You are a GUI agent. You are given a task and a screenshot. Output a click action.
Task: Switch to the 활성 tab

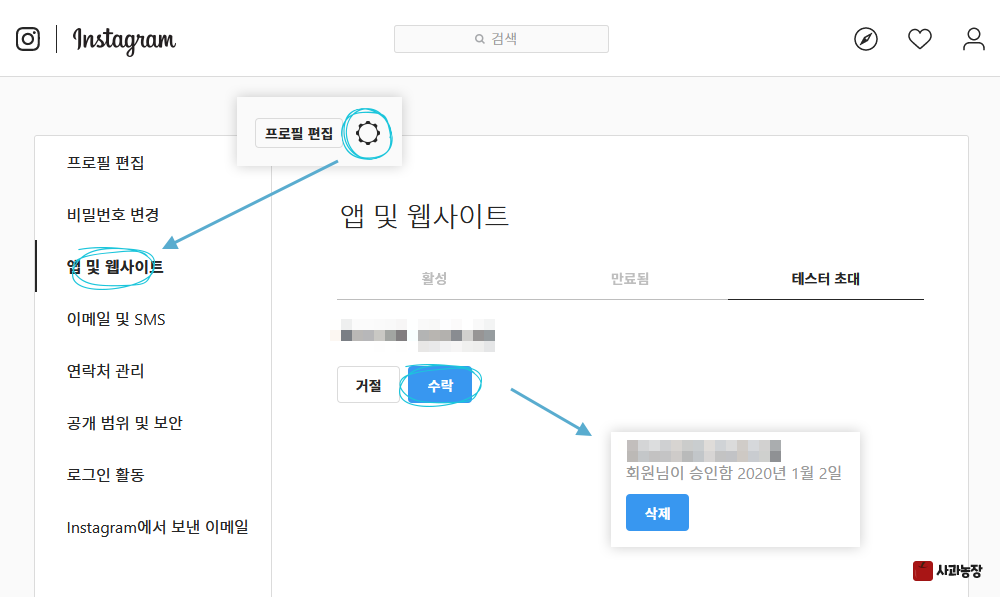point(434,279)
